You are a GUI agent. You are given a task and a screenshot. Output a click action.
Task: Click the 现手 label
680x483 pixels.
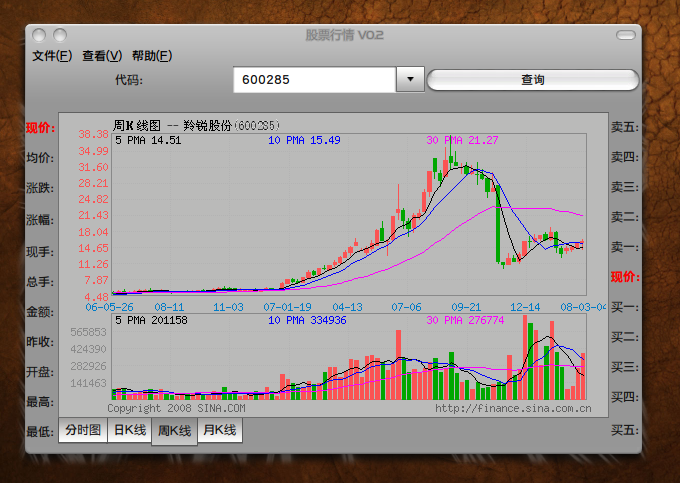40,251
